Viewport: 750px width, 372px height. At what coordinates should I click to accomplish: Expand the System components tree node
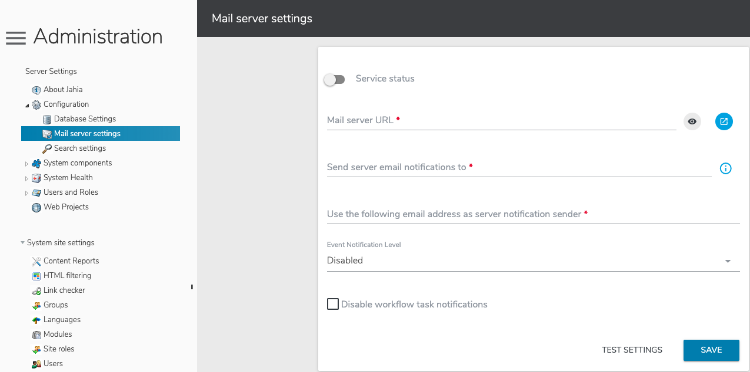pos(26,164)
